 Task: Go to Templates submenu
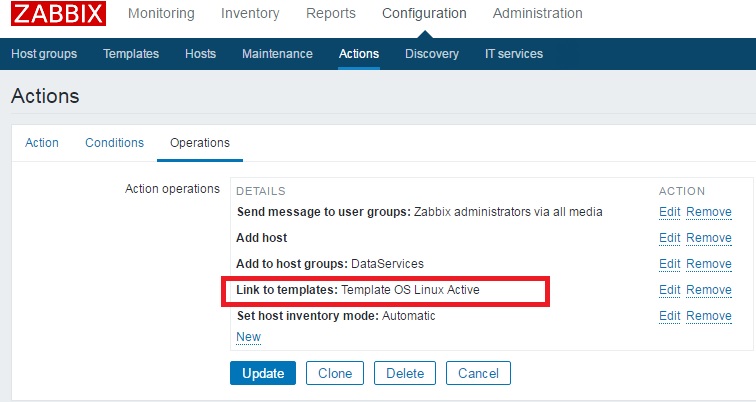coord(131,54)
